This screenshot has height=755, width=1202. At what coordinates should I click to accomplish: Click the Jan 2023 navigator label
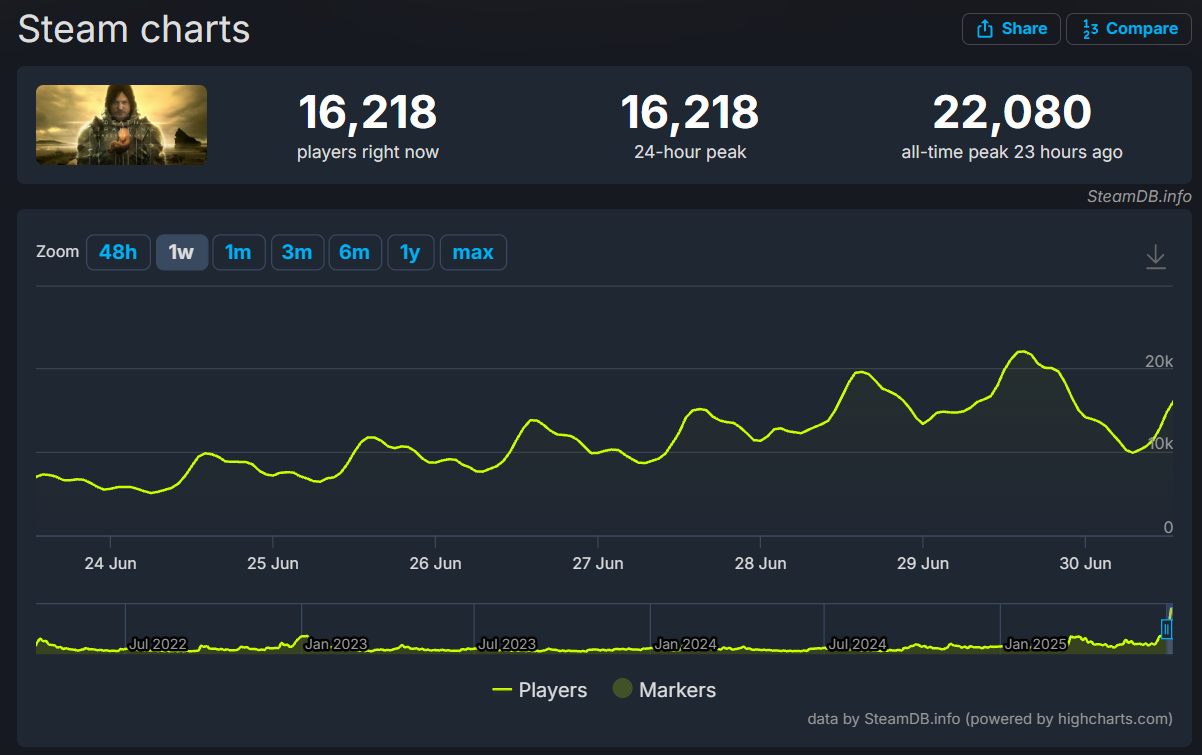336,644
